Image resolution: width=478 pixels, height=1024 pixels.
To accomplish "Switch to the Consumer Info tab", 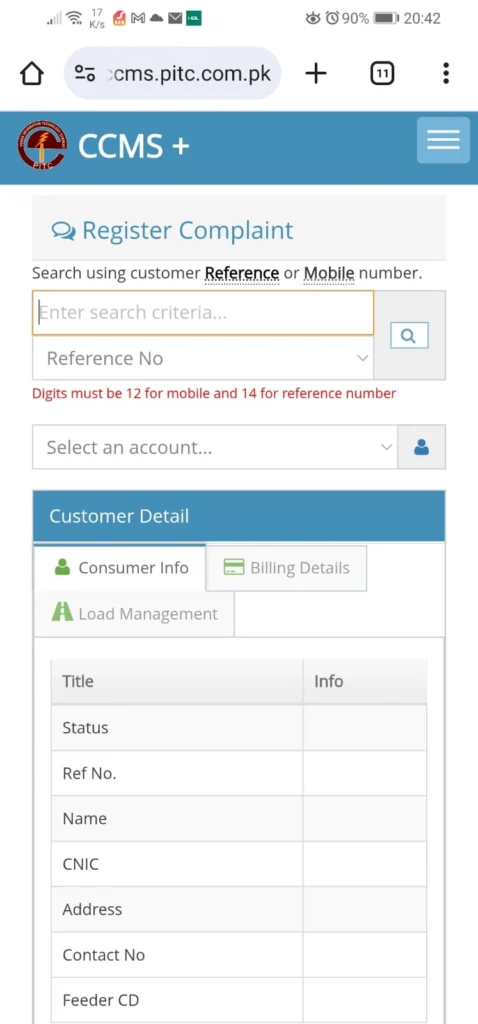I will point(120,568).
